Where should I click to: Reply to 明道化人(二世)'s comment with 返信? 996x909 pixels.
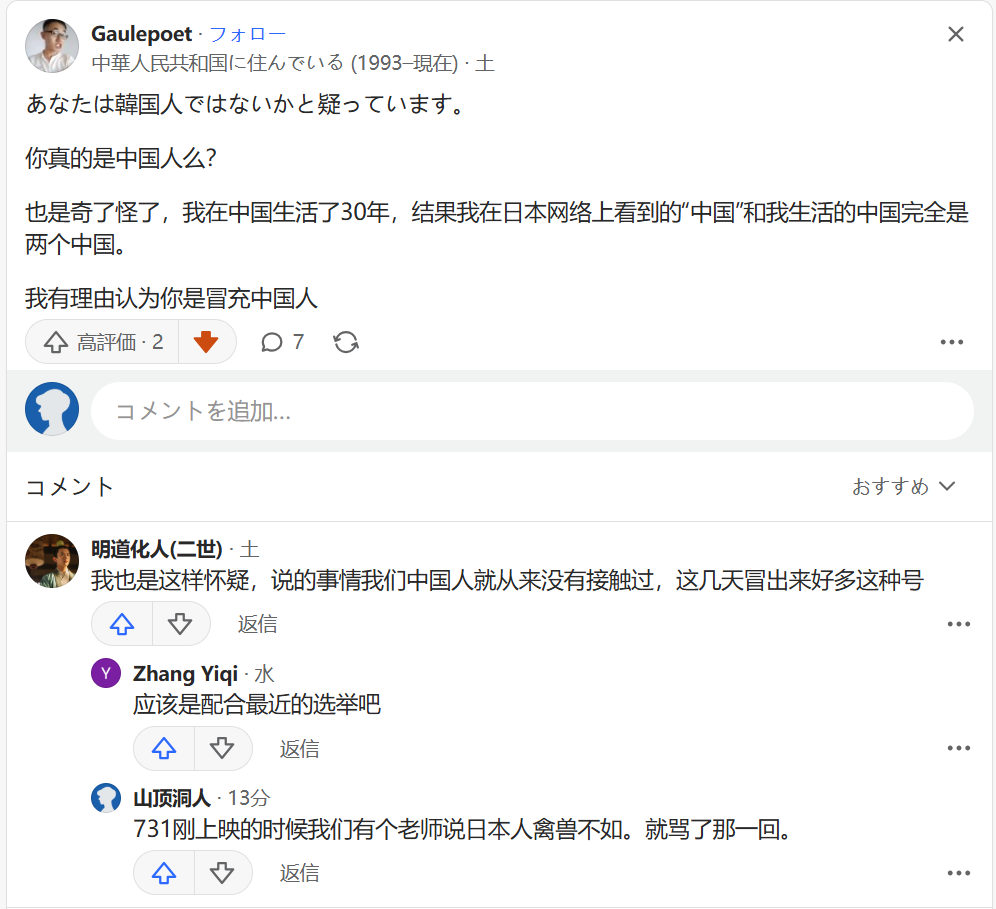pyautogui.click(x=257, y=624)
